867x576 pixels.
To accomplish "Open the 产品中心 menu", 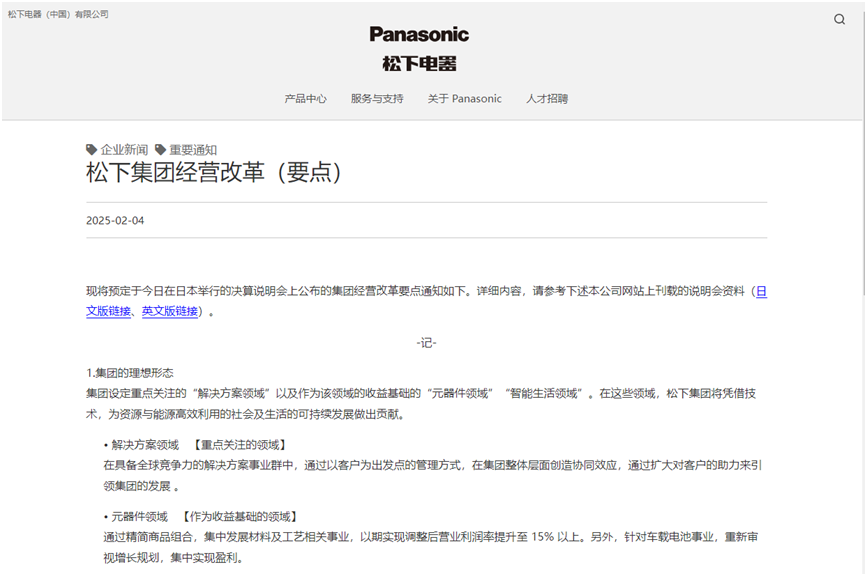I will tap(305, 99).
